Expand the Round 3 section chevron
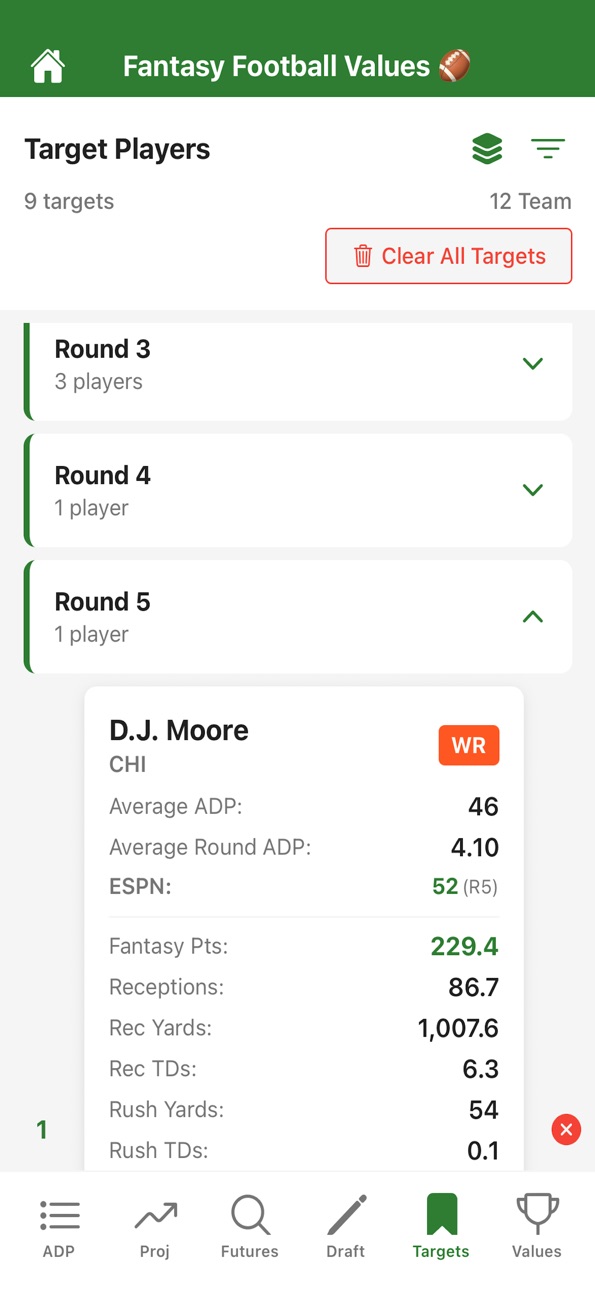The image size is (595, 1290). click(533, 364)
